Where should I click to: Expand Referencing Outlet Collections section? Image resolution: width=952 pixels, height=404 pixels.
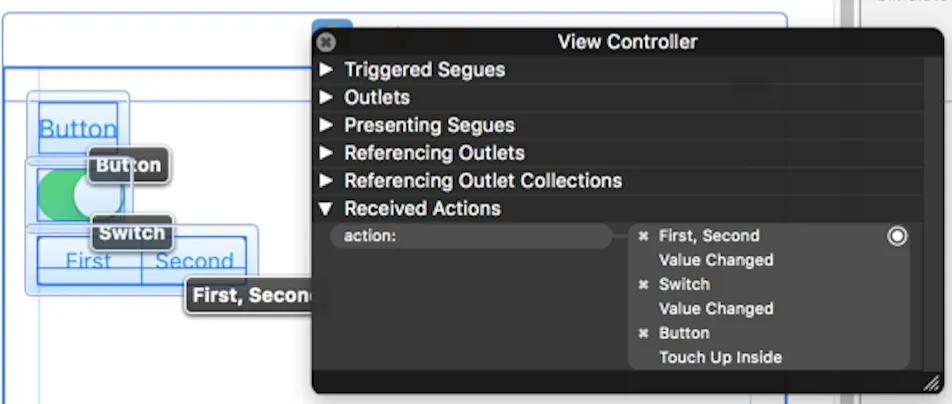326,181
